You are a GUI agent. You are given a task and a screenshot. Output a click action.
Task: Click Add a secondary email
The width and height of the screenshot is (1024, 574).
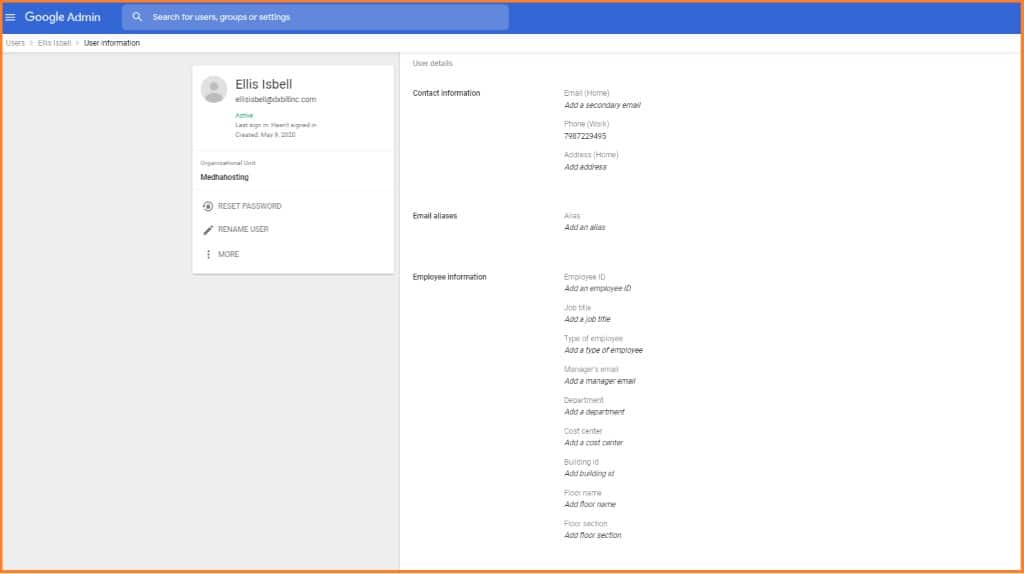click(x=602, y=105)
